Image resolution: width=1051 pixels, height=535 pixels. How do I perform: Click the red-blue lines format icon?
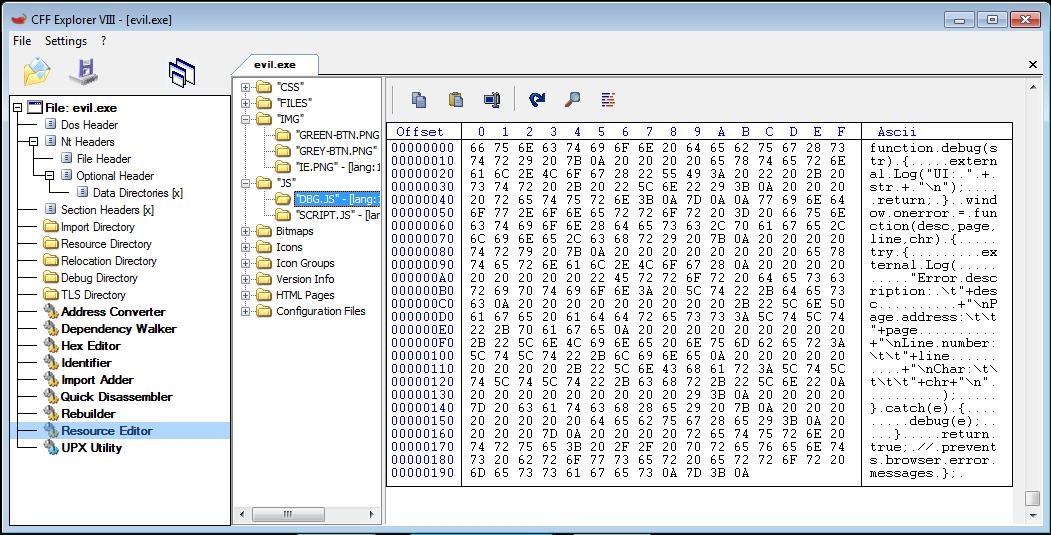coord(608,100)
